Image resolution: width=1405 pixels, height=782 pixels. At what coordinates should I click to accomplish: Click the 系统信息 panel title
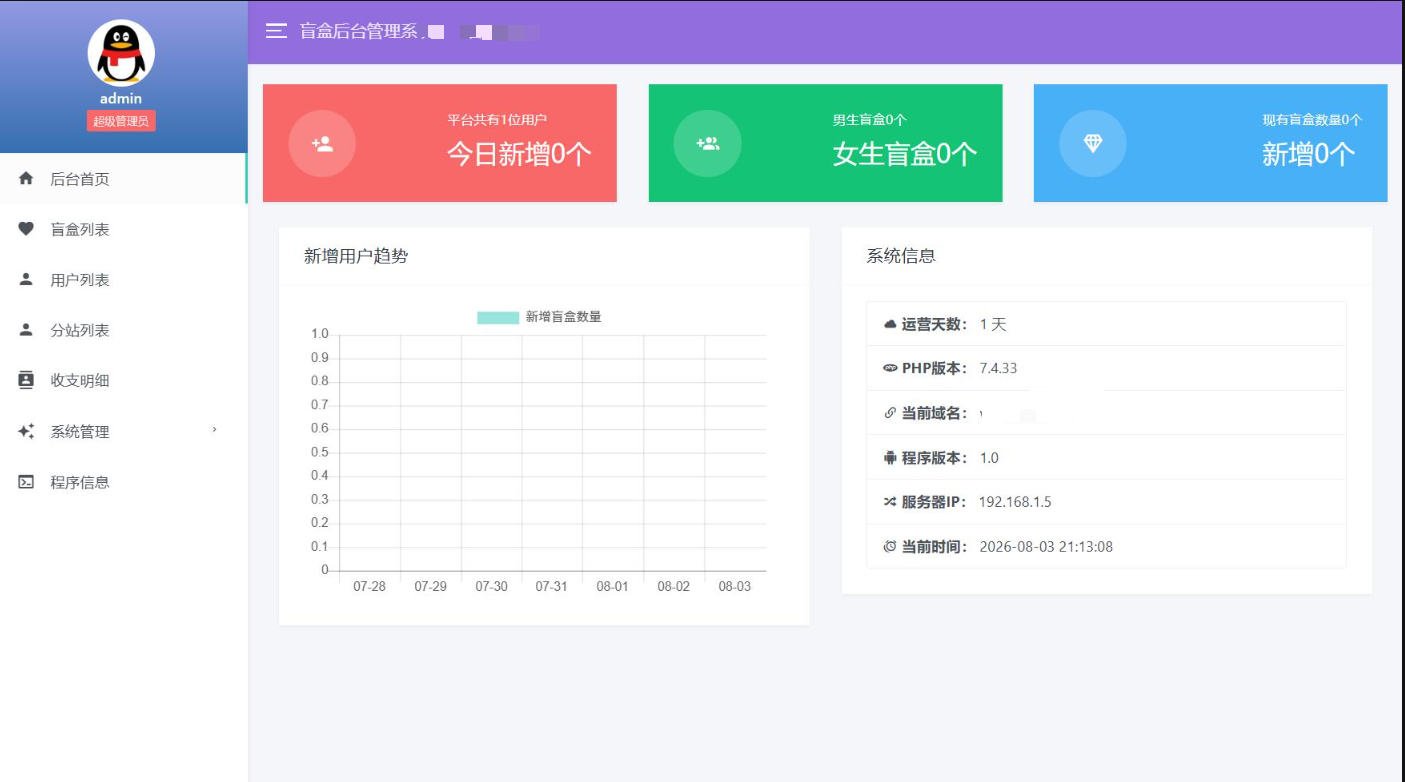pyautogui.click(x=901, y=256)
